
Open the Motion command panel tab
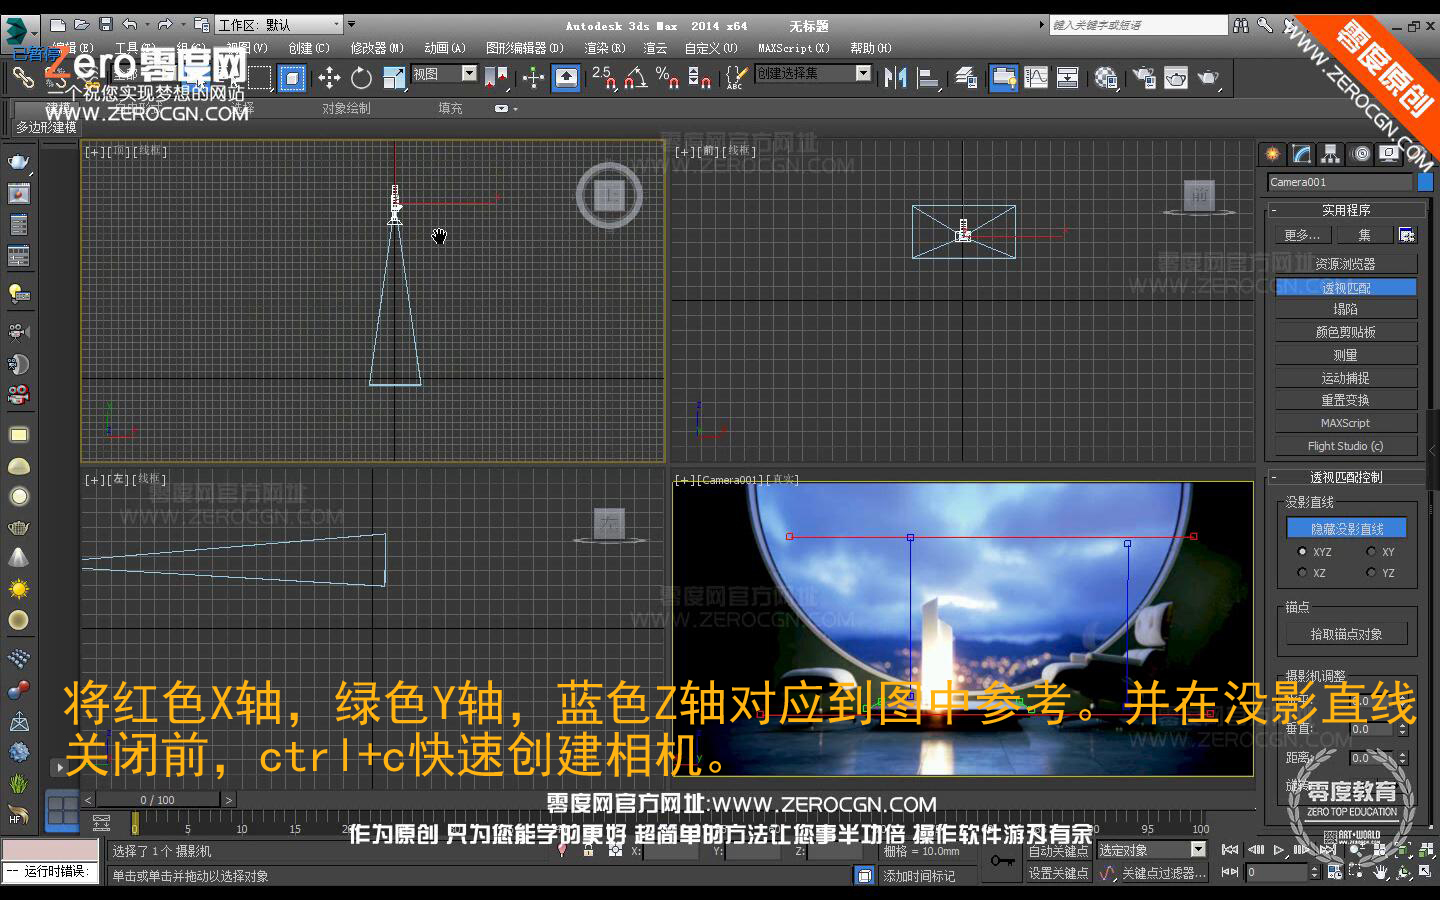pyautogui.click(x=1362, y=154)
